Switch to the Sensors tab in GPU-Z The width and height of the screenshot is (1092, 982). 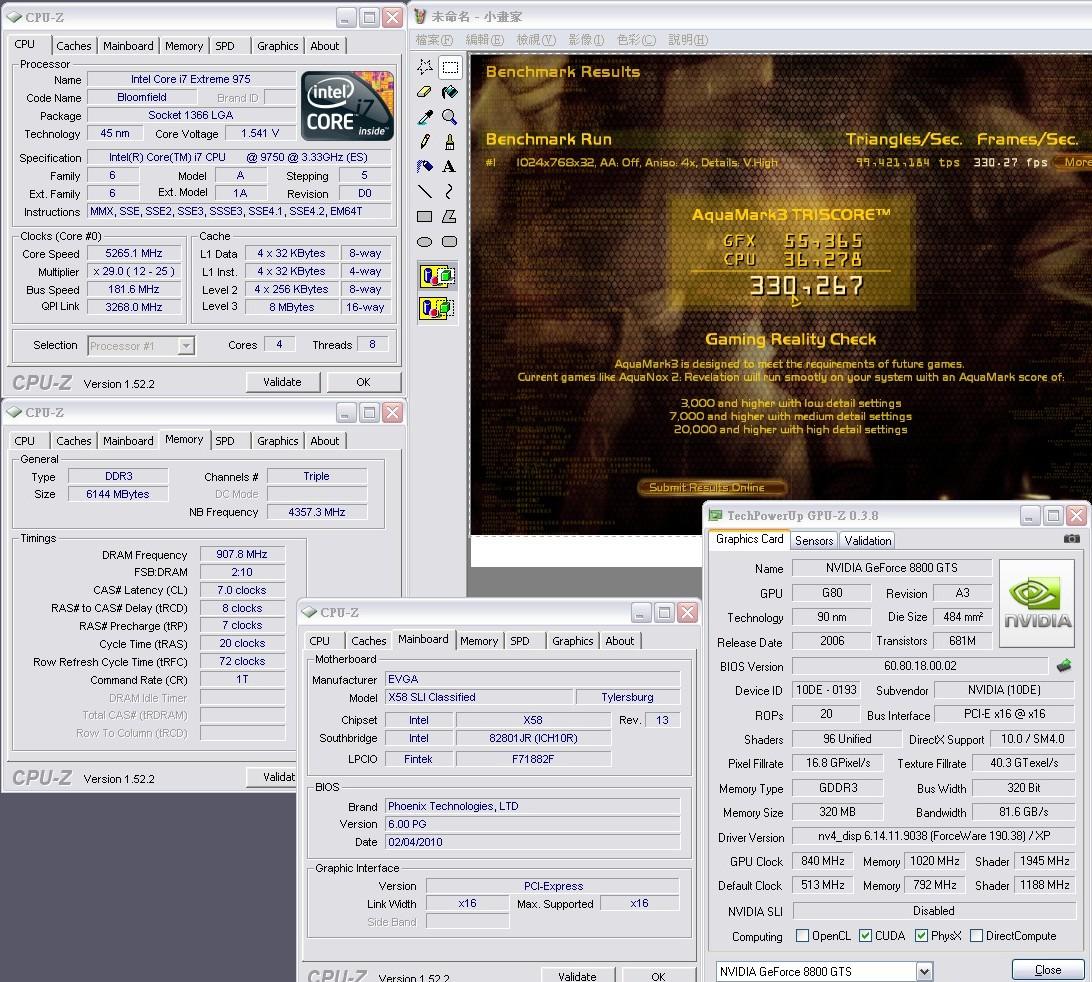[813, 540]
